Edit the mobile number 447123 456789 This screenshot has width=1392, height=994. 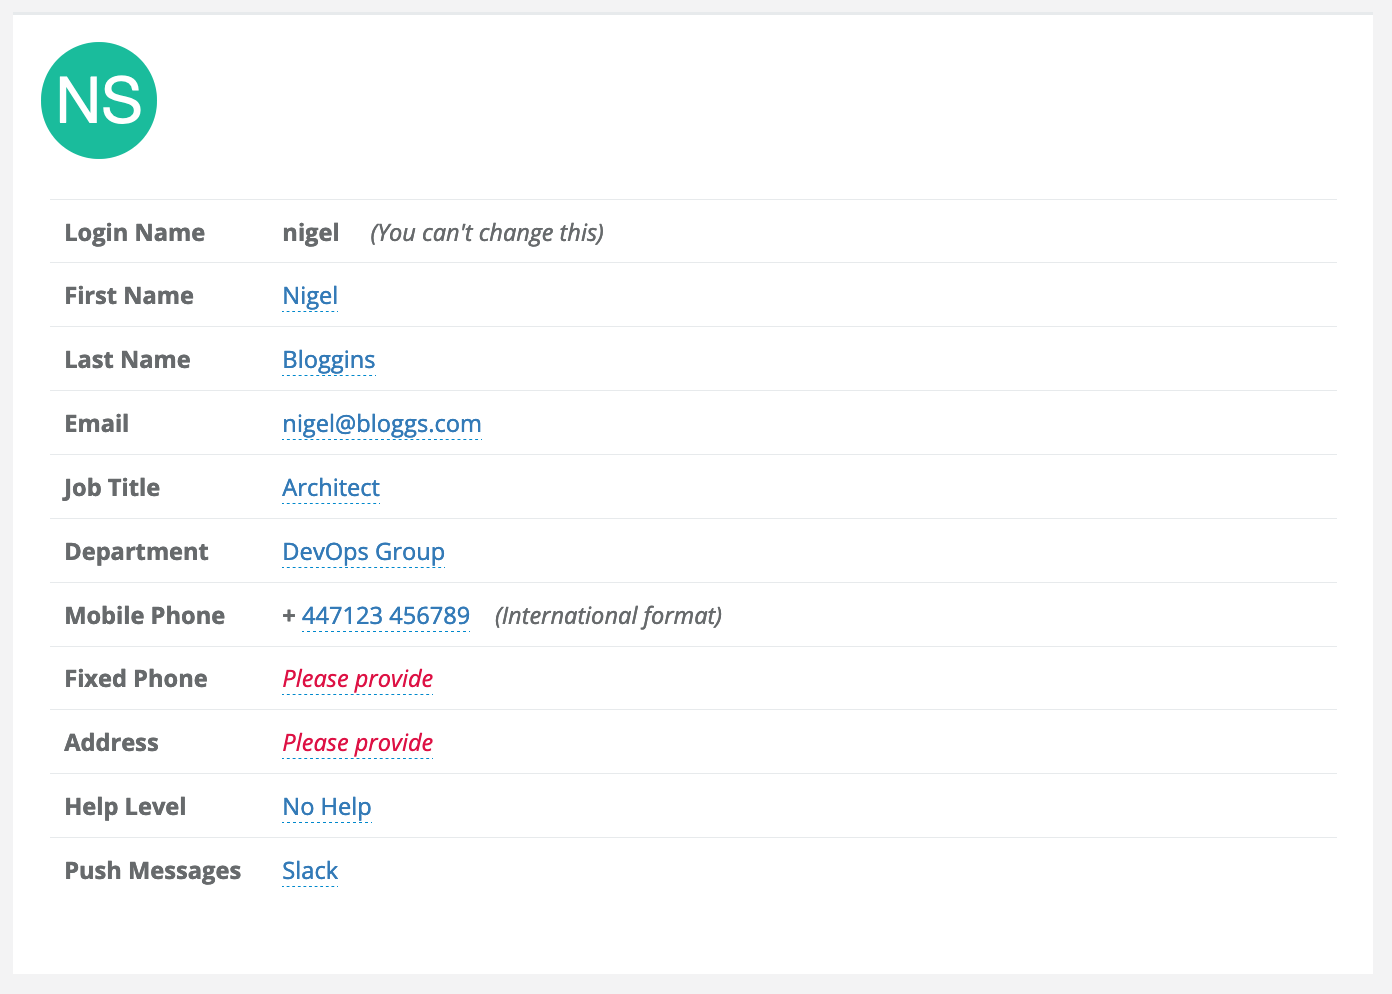[386, 616]
